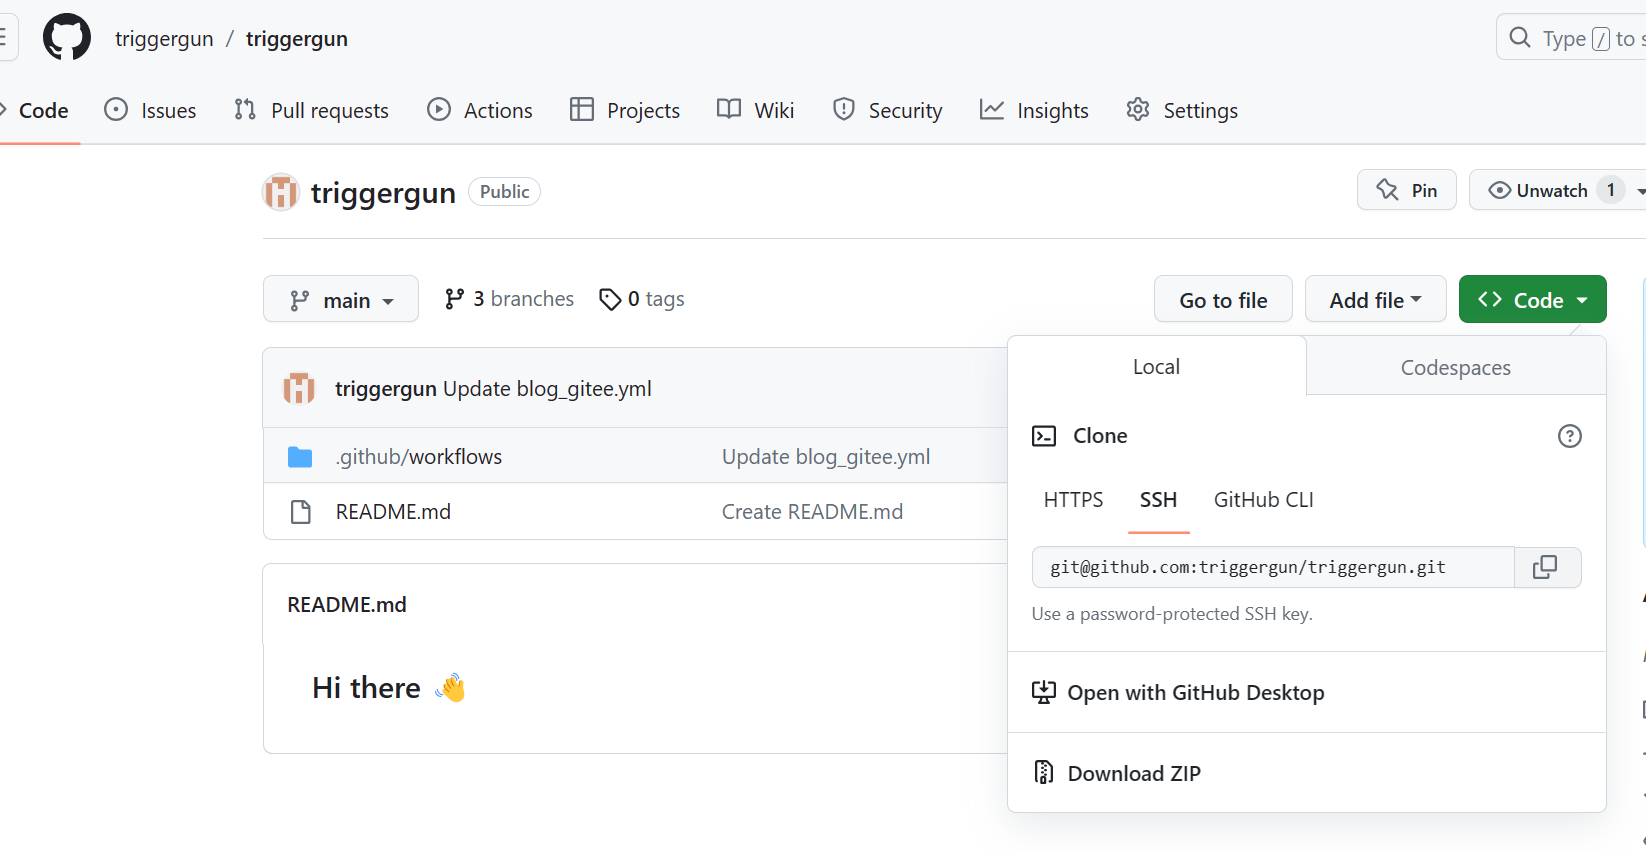The width and height of the screenshot is (1646, 854).
Task: Collapse the green Code dropdown
Action: click(1532, 300)
